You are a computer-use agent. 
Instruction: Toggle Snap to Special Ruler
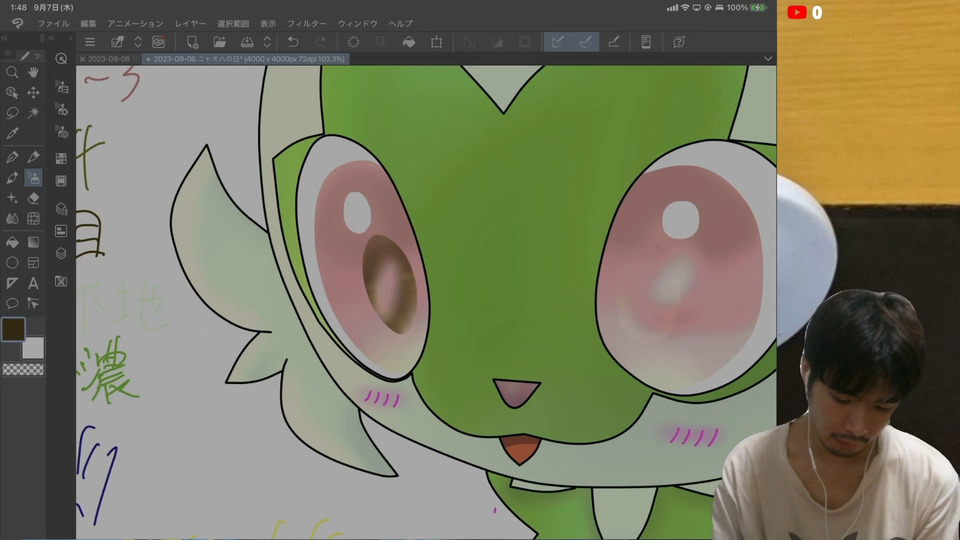click(585, 42)
